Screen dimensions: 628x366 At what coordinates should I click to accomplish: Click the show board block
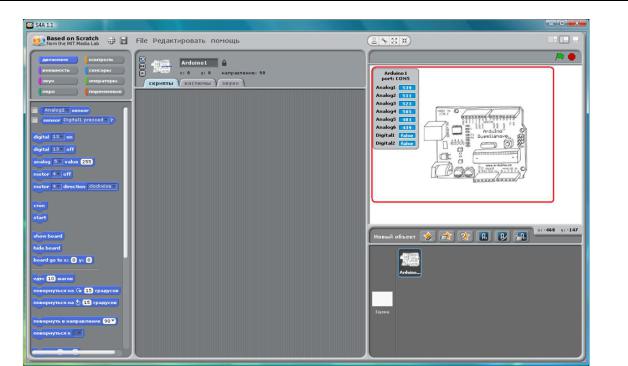pos(48,236)
